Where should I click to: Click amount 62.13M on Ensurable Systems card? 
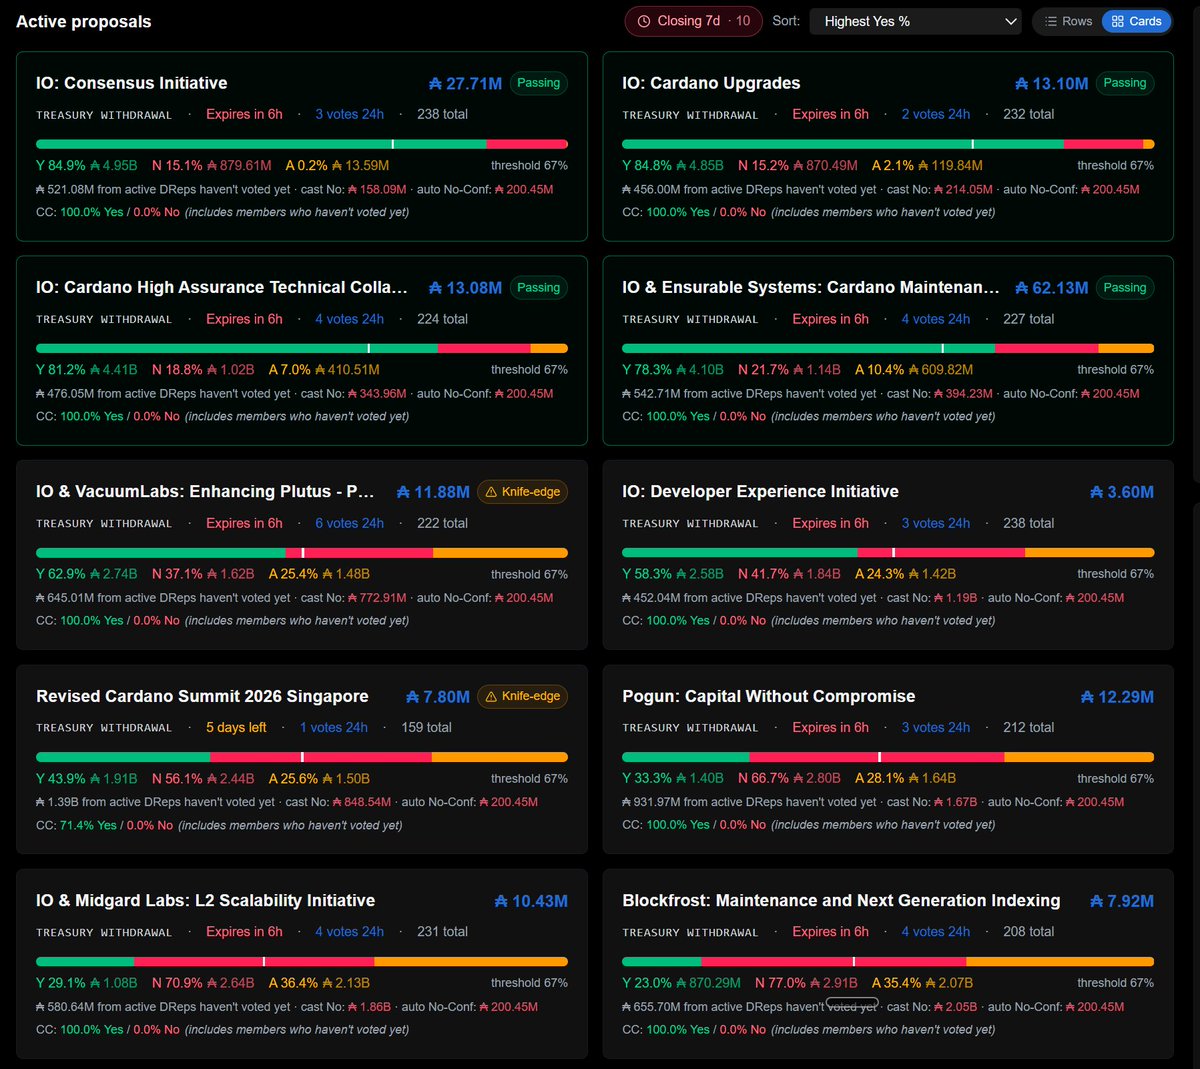click(x=1051, y=288)
